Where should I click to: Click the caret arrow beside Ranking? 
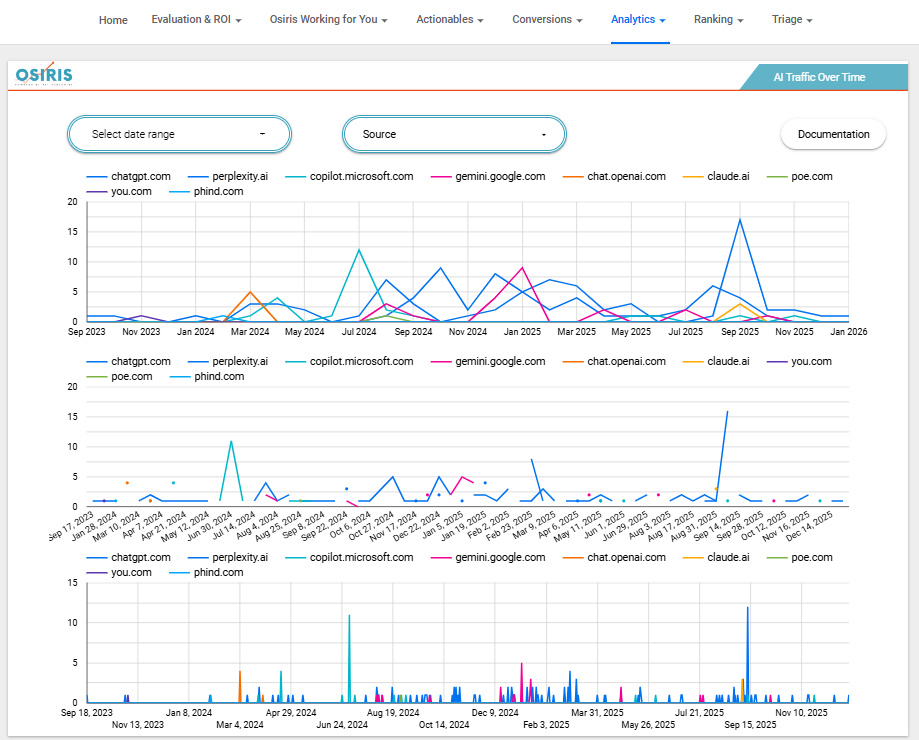(x=739, y=20)
